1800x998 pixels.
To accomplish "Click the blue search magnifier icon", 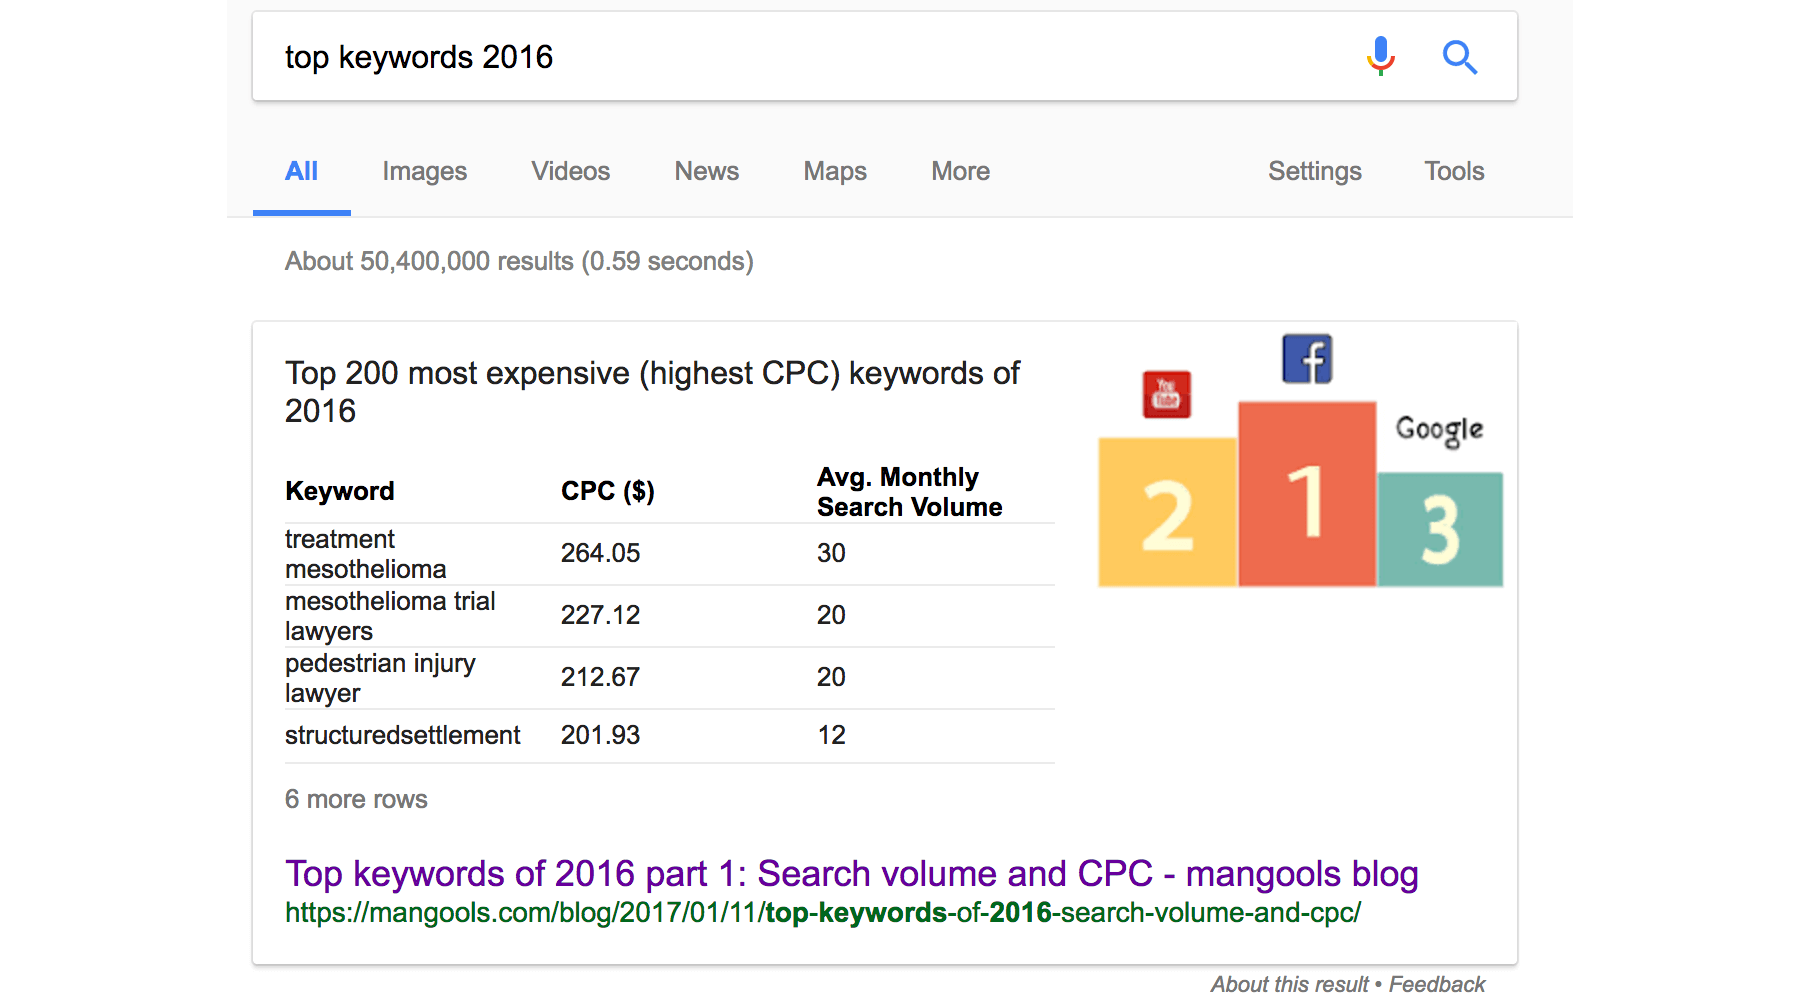I will pos(1459,57).
